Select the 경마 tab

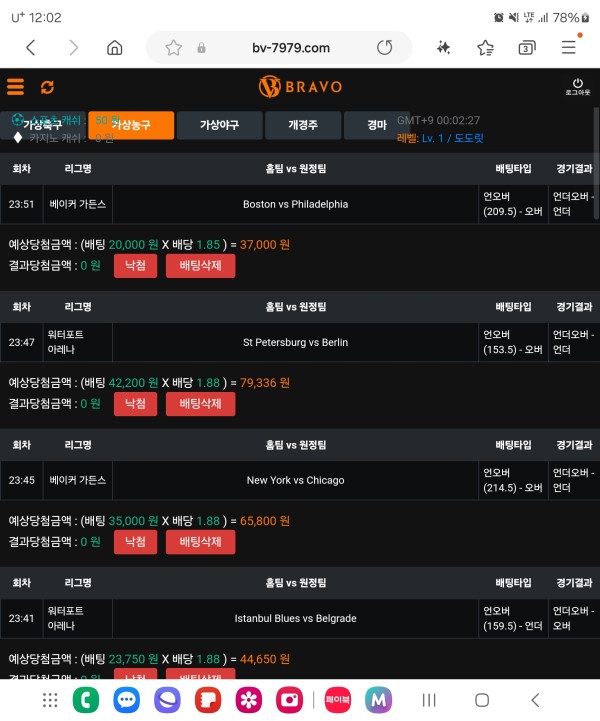tap(375, 125)
